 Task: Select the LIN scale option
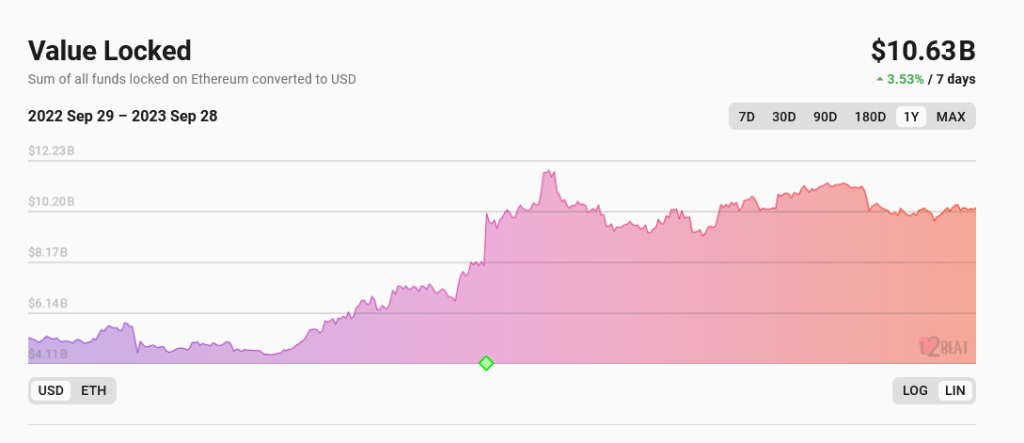tap(955, 391)
